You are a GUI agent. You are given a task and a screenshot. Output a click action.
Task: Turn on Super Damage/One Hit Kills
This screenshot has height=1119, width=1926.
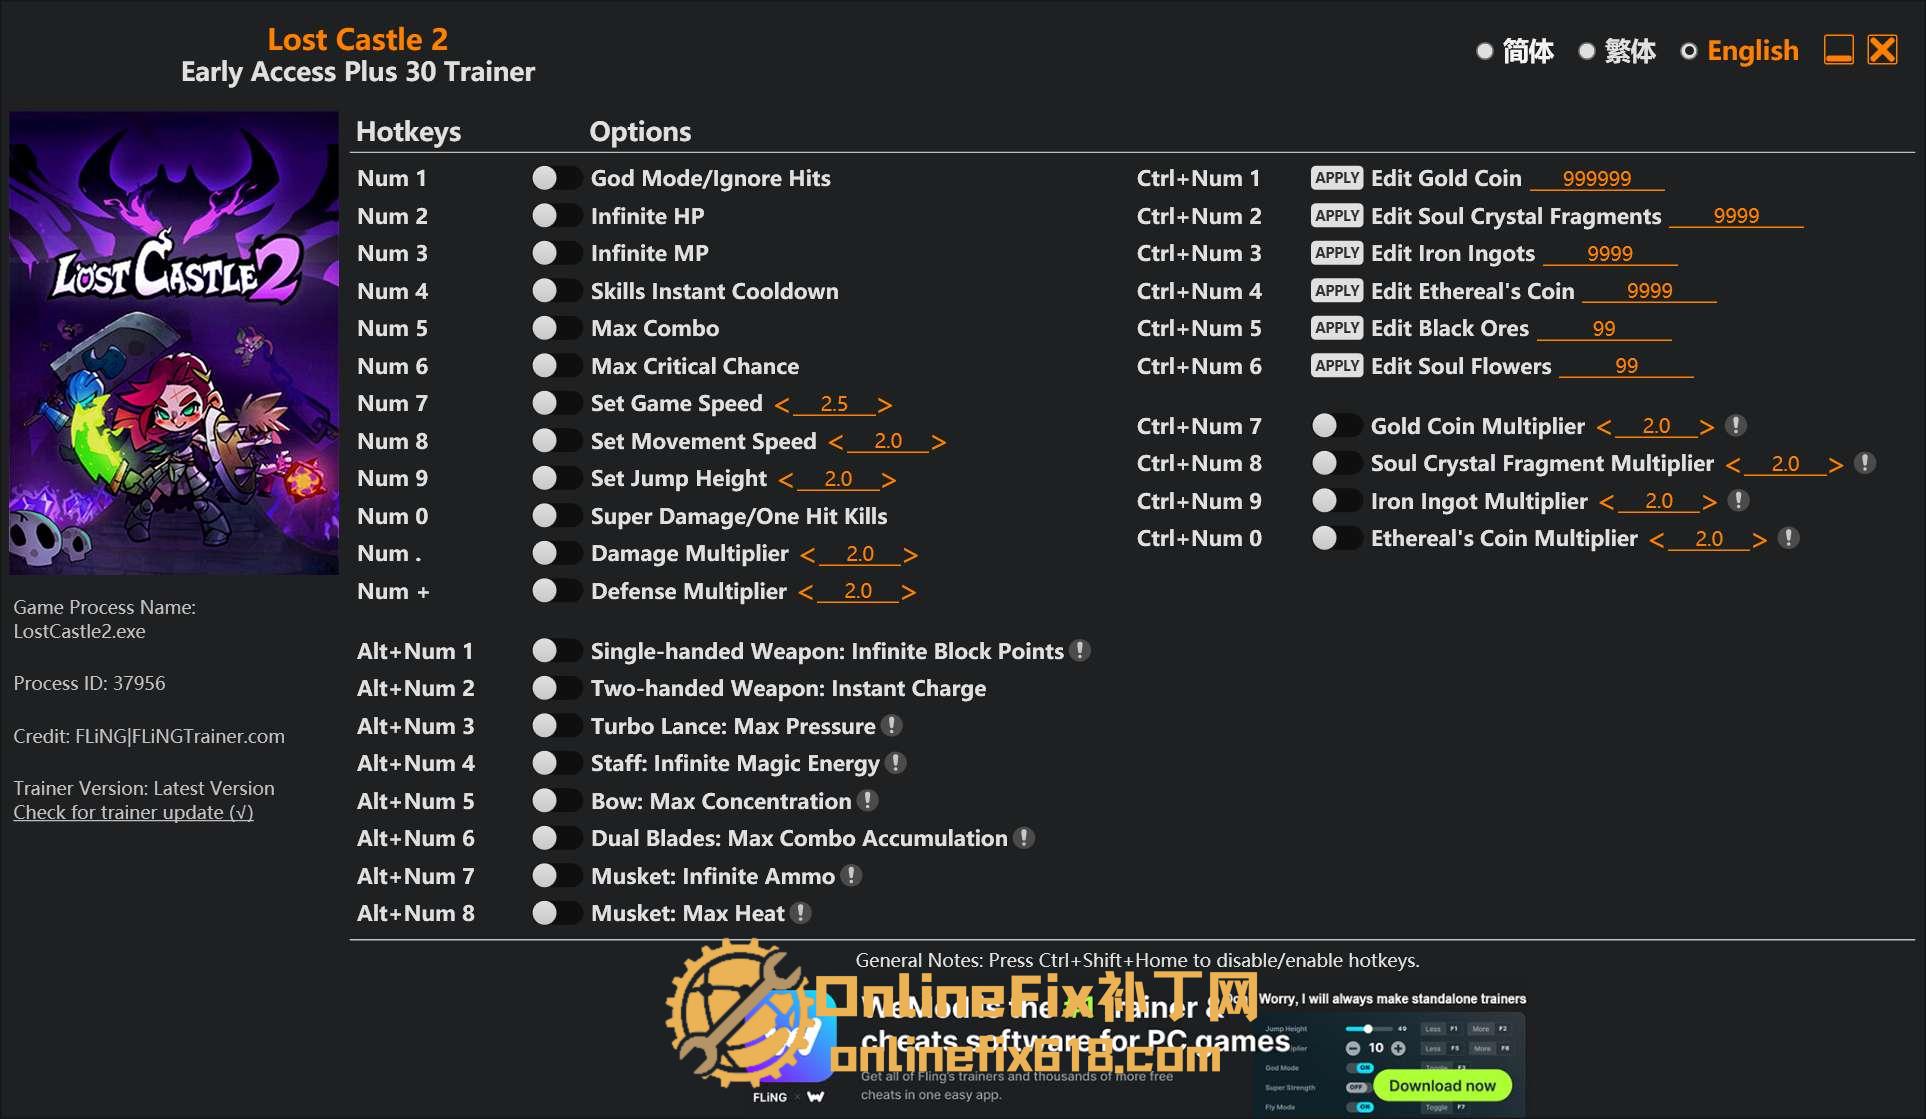click(556, 516)
